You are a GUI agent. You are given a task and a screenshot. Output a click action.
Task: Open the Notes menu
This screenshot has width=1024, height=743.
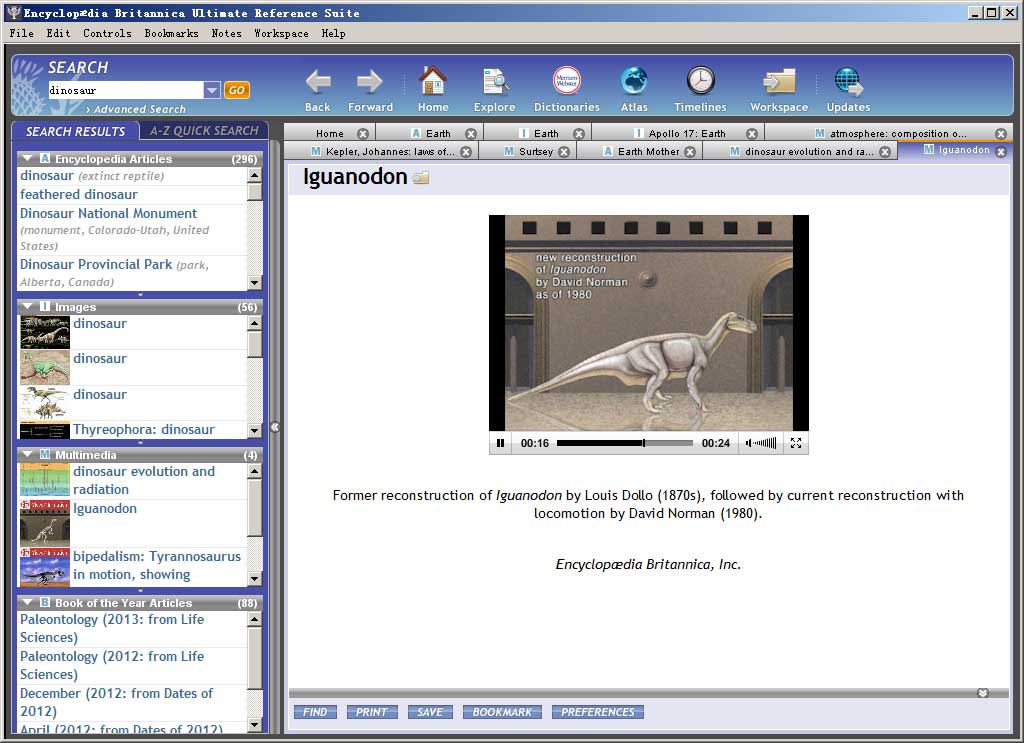point(226,33)
